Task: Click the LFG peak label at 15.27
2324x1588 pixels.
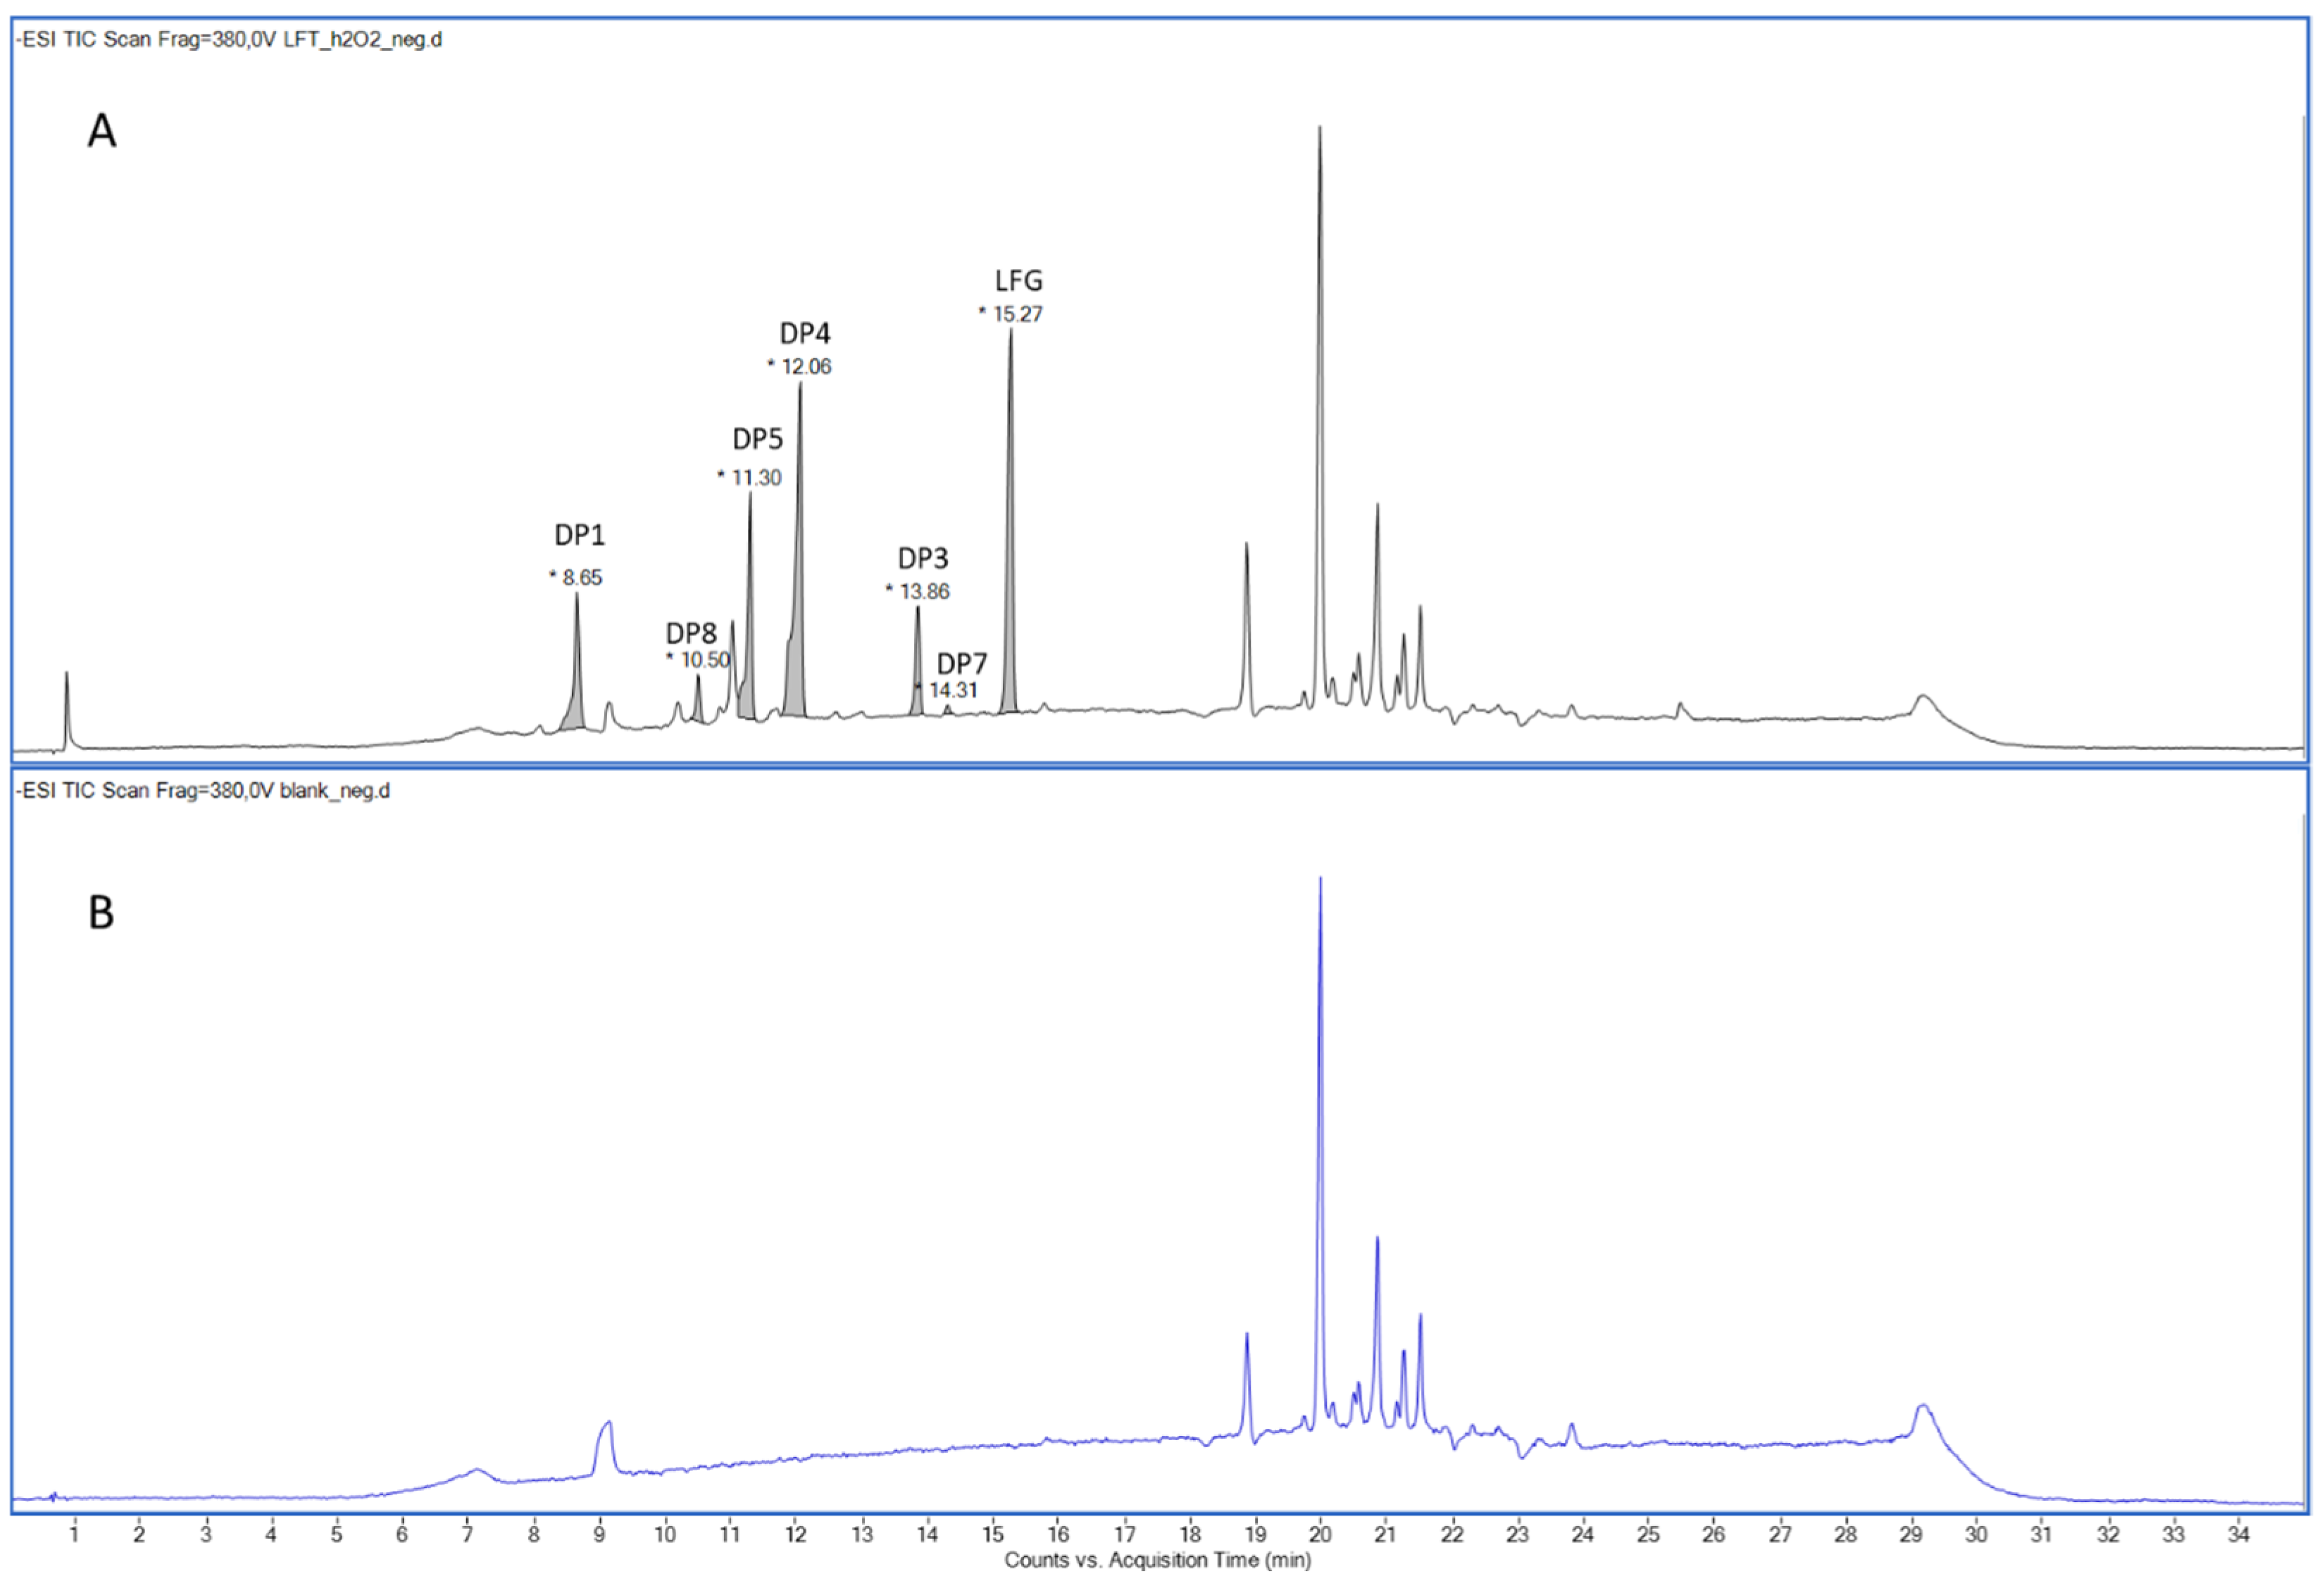Action: coord(1018,281)
